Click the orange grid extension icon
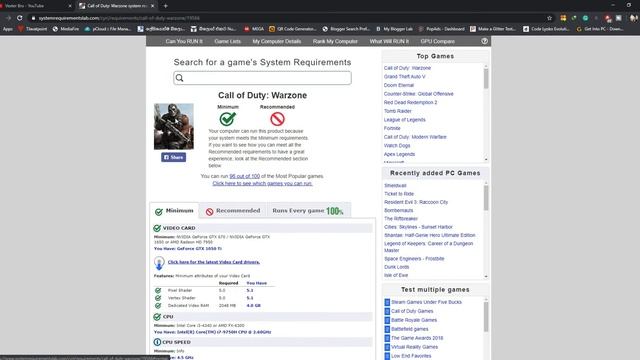Screen dimensions: 640x360 563,18
